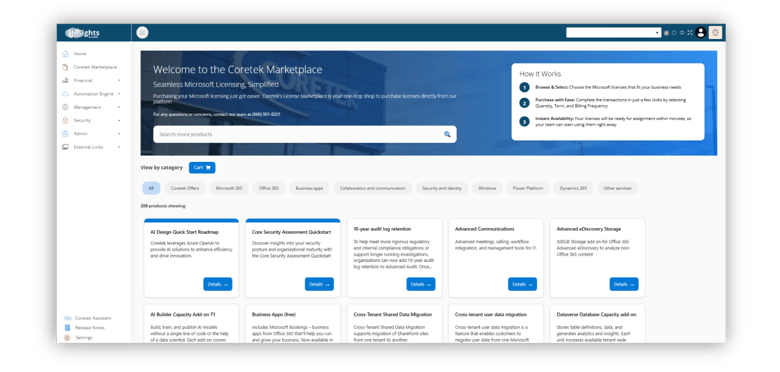Click the fullscreen expand icon in header
The width and height of the screenshot is (780, 372).
pos(689,33)
